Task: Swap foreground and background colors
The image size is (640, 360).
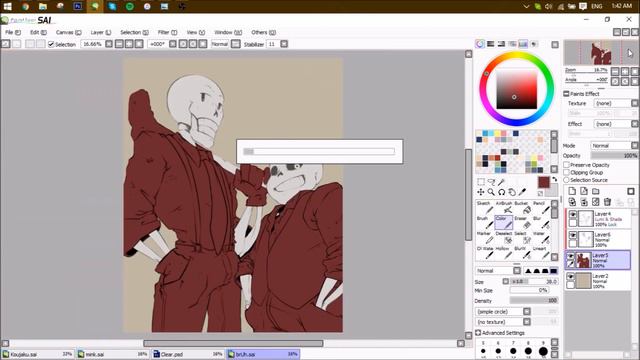Action: (555, 179)
